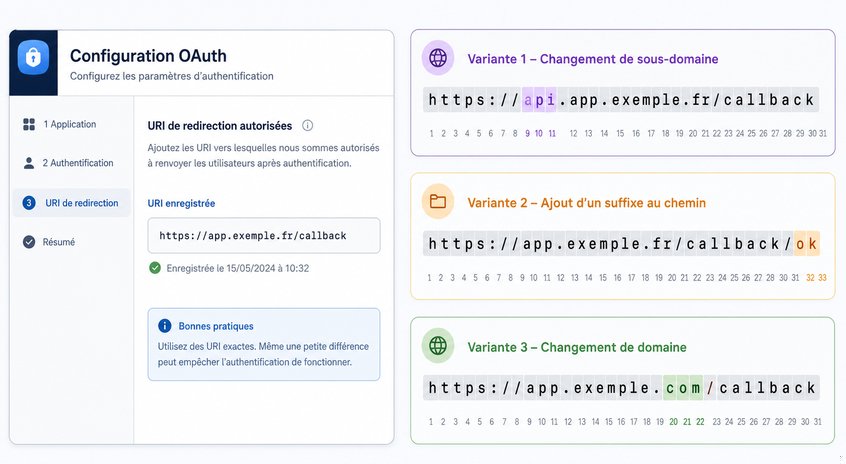Viewport: 846px width, 464px height.
Task: Click the blue Bonnes pratiques info icon
Action: [165, 326]
